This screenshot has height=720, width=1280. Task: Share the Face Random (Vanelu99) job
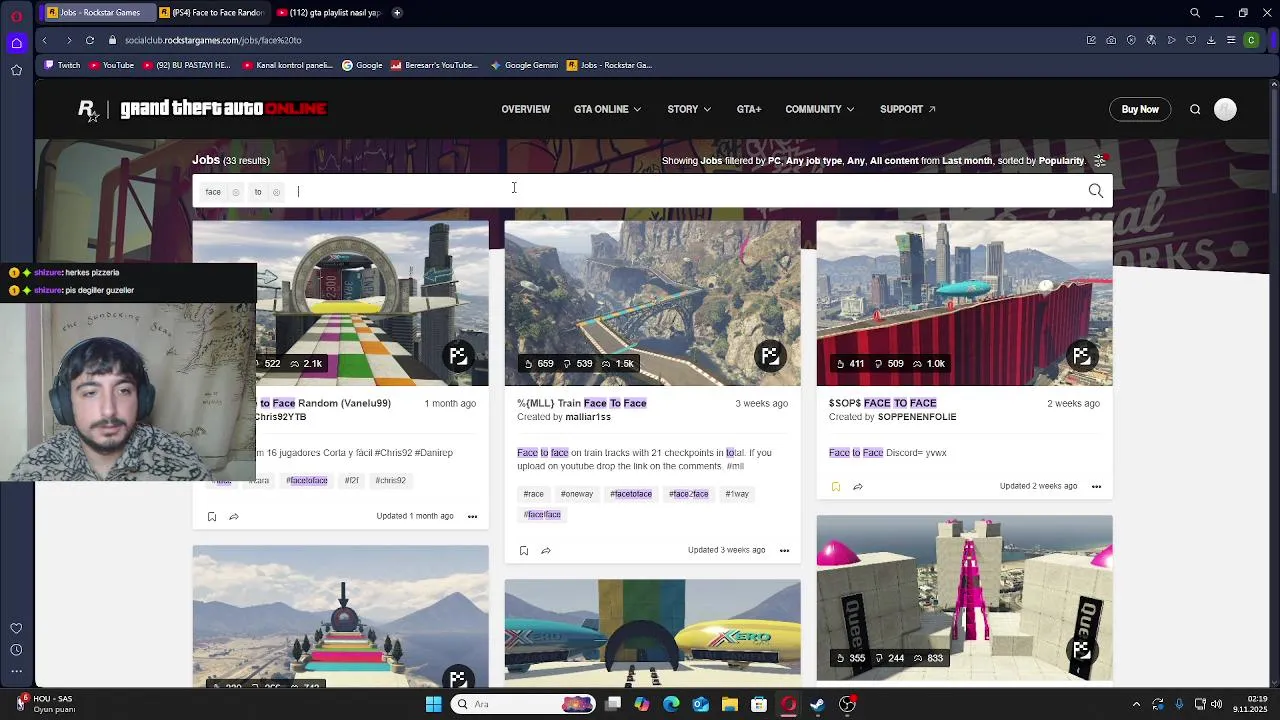234,517
